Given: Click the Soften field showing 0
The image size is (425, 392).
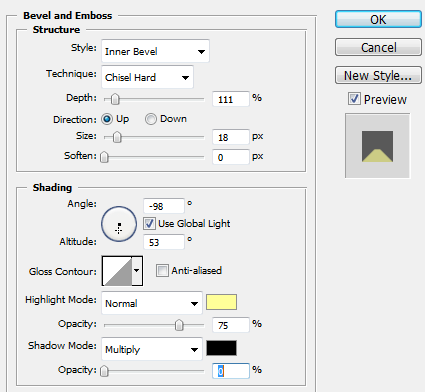Looking at the screenshot, I should pyautogui.click(x=231, y=157).
